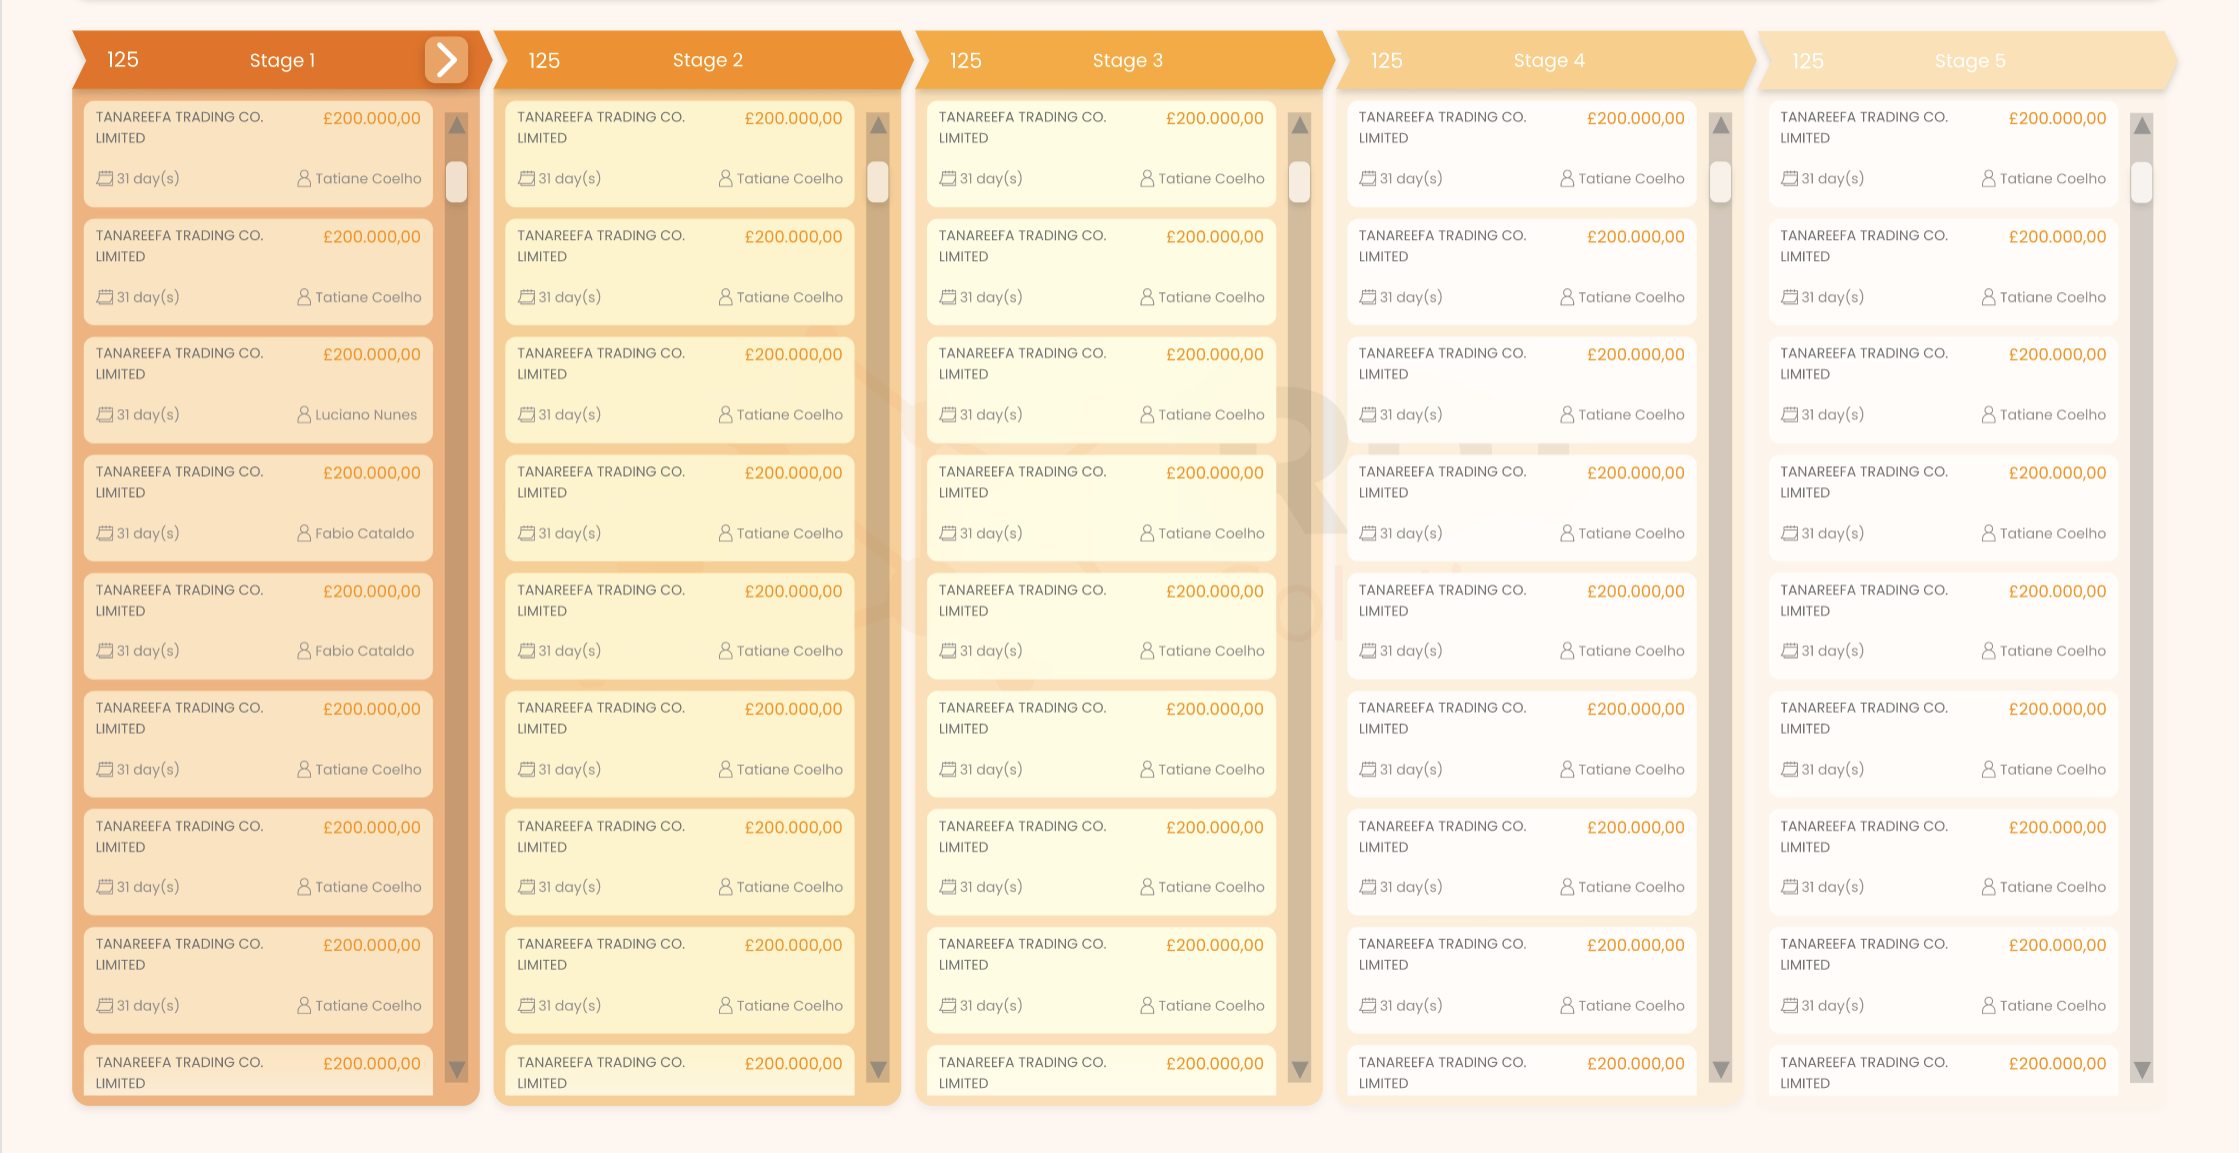Click calendar icon on first Stage 1 card
The width and height of the screenshot is (2239, 1153).
pyautogui.click(x=104, y=179)
